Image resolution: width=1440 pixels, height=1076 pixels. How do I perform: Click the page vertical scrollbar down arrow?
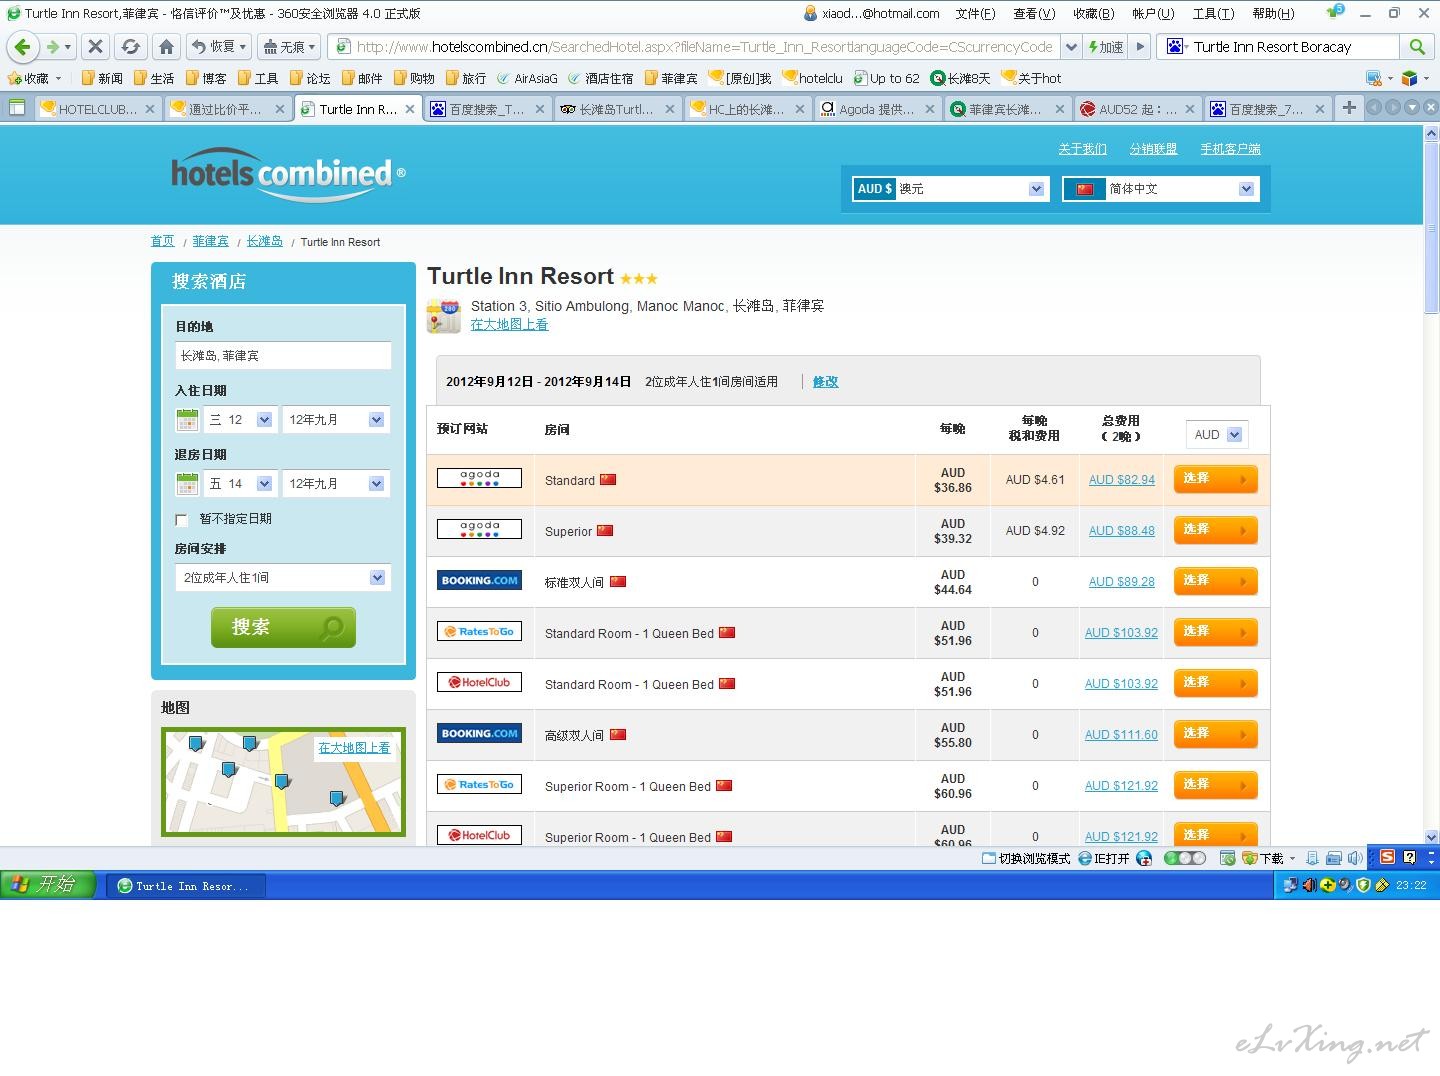pyautogui.click(x=1431, y=837)
